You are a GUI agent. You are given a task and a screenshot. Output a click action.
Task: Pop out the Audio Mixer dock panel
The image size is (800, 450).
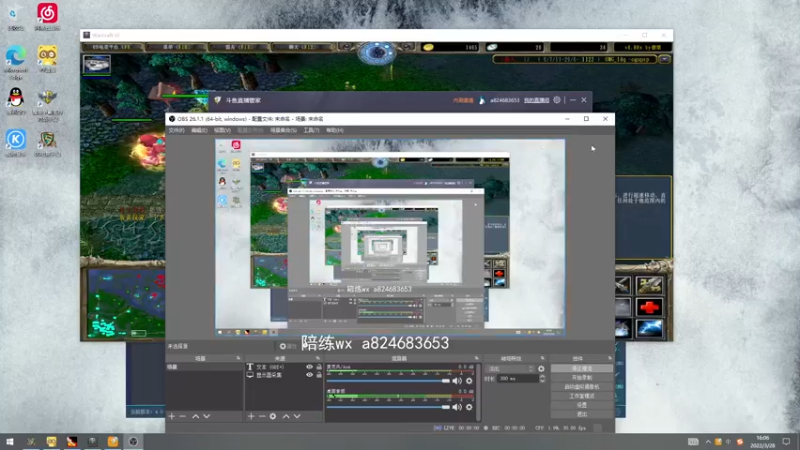477,358
